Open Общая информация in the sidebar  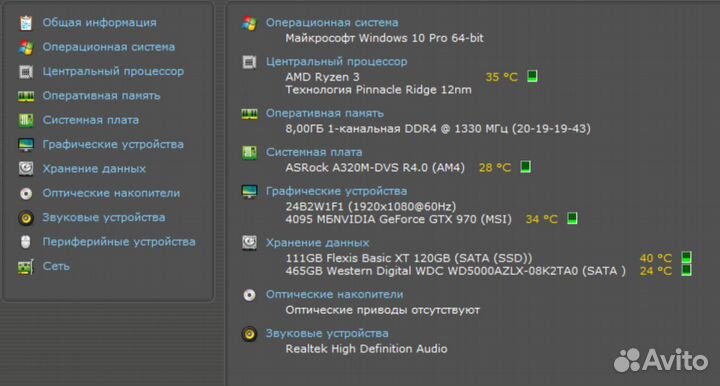point(99,22)
